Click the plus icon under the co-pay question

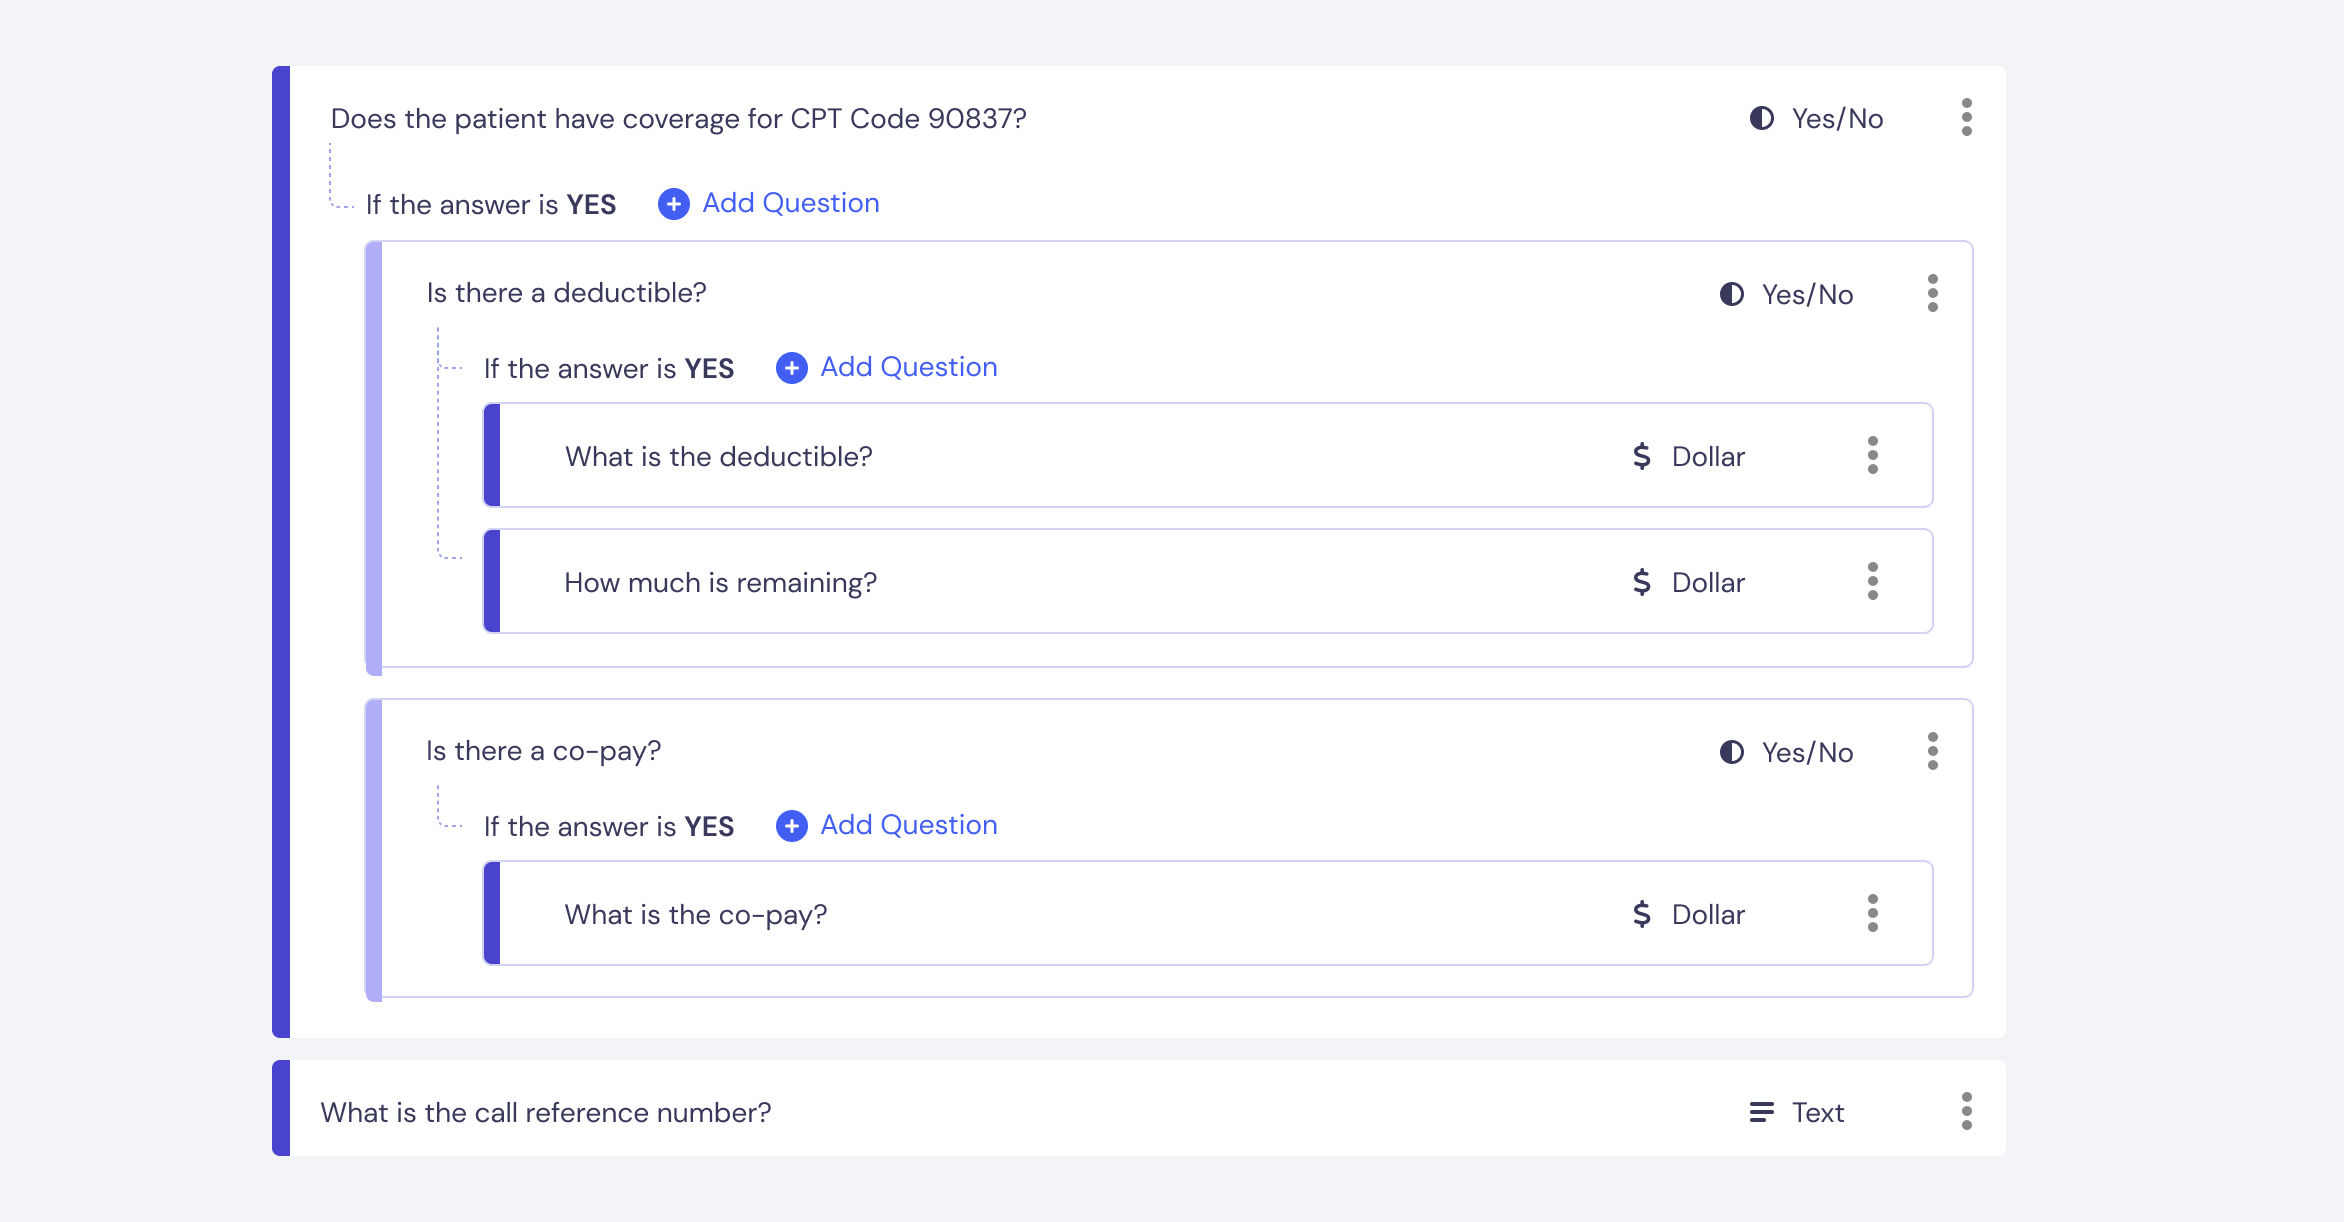point(791,826)
